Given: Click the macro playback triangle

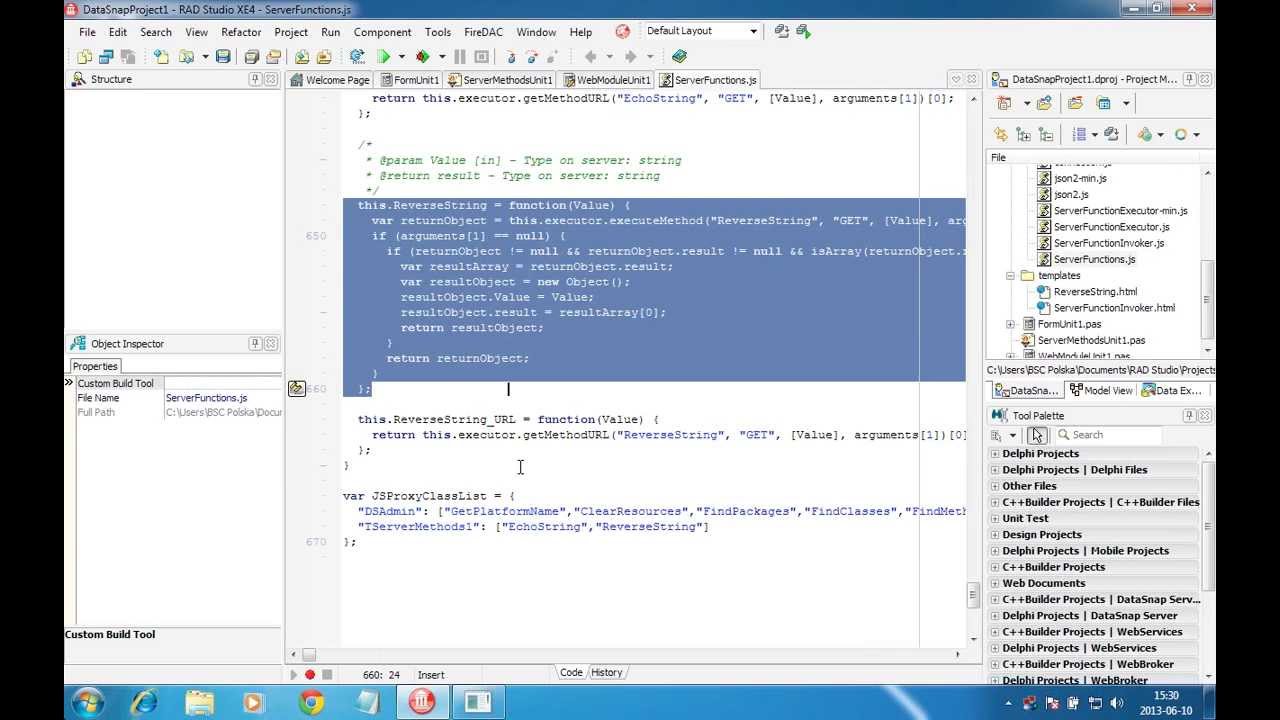Looking at the screenshot, I should tap(294, 675).
